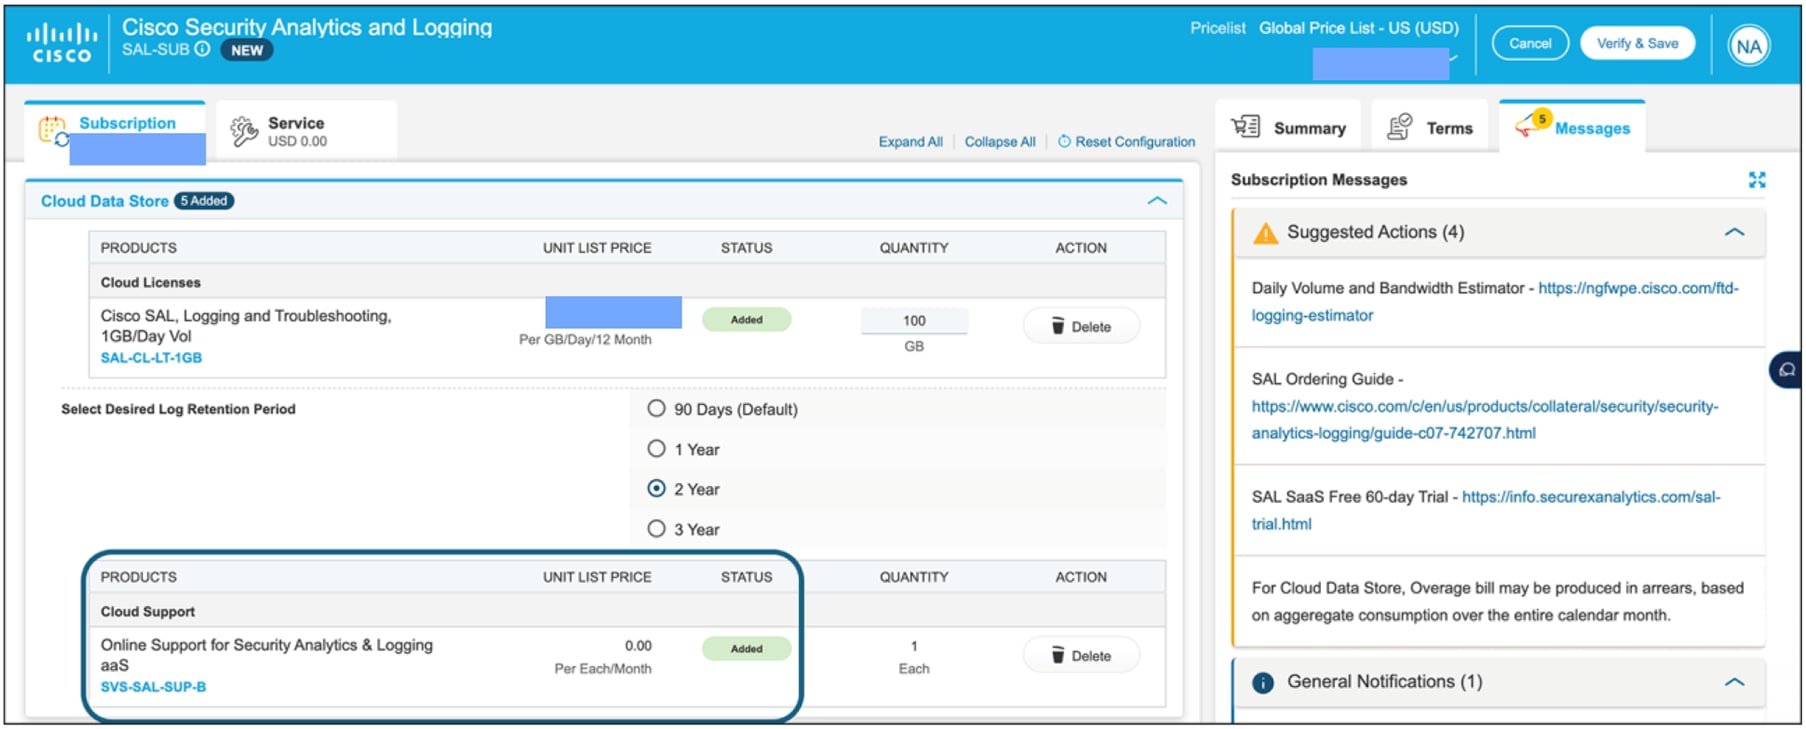Select 3 Year log retention period
The image size is (1806, 729).
656,529
